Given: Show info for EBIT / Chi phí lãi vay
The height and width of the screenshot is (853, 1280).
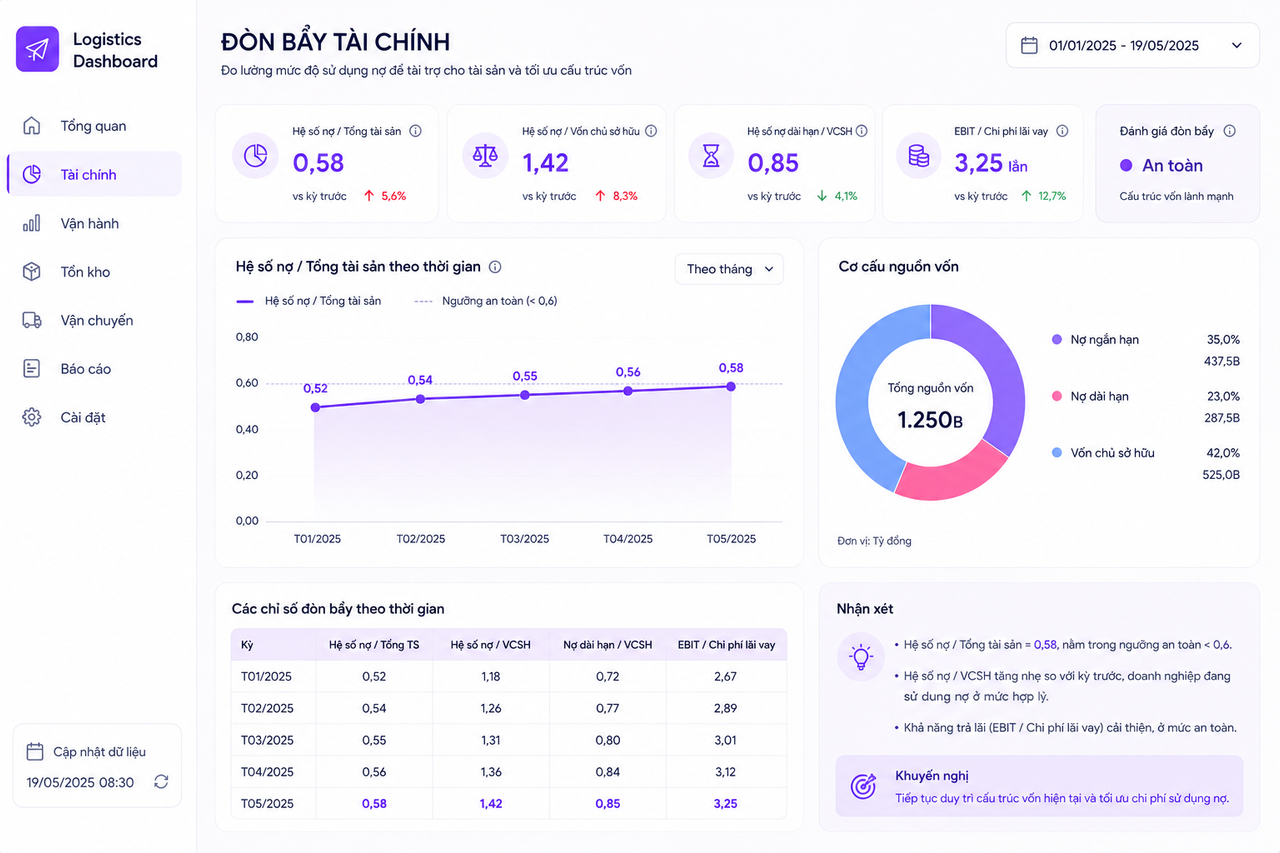Looking at the screenshot, I should click(x=1062, y=131).
